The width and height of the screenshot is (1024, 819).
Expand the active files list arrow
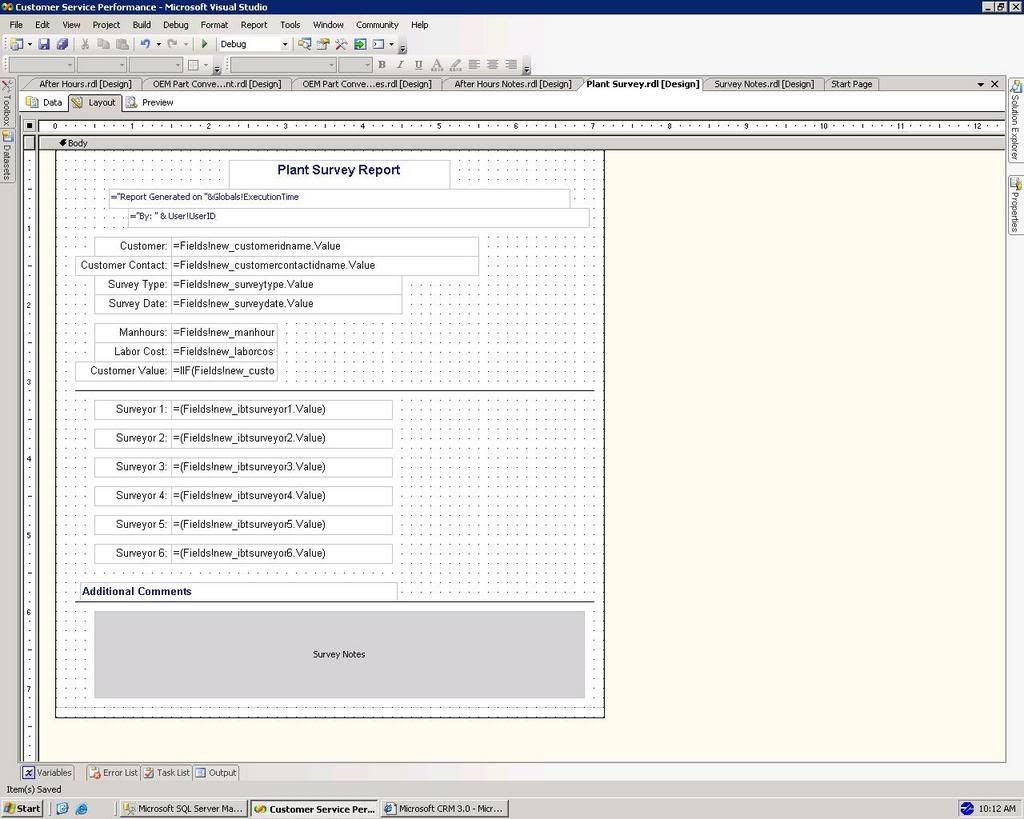coord(980,84)
